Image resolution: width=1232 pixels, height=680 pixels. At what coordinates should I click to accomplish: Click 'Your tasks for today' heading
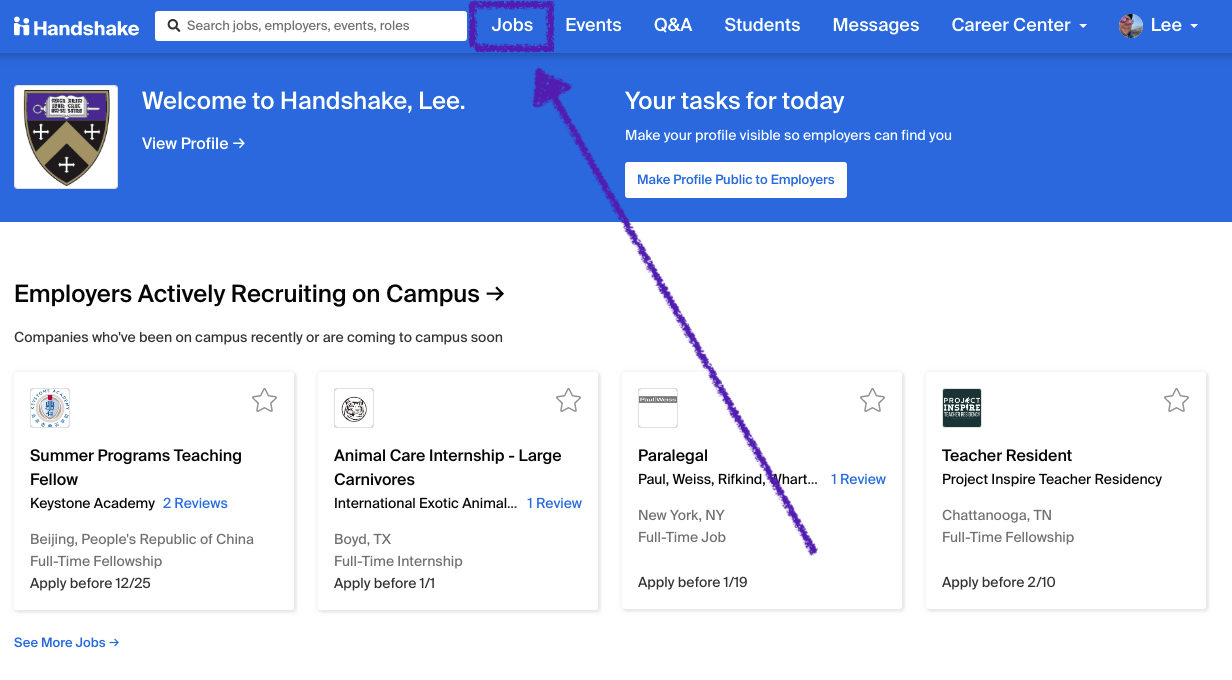tap(735, 101)
